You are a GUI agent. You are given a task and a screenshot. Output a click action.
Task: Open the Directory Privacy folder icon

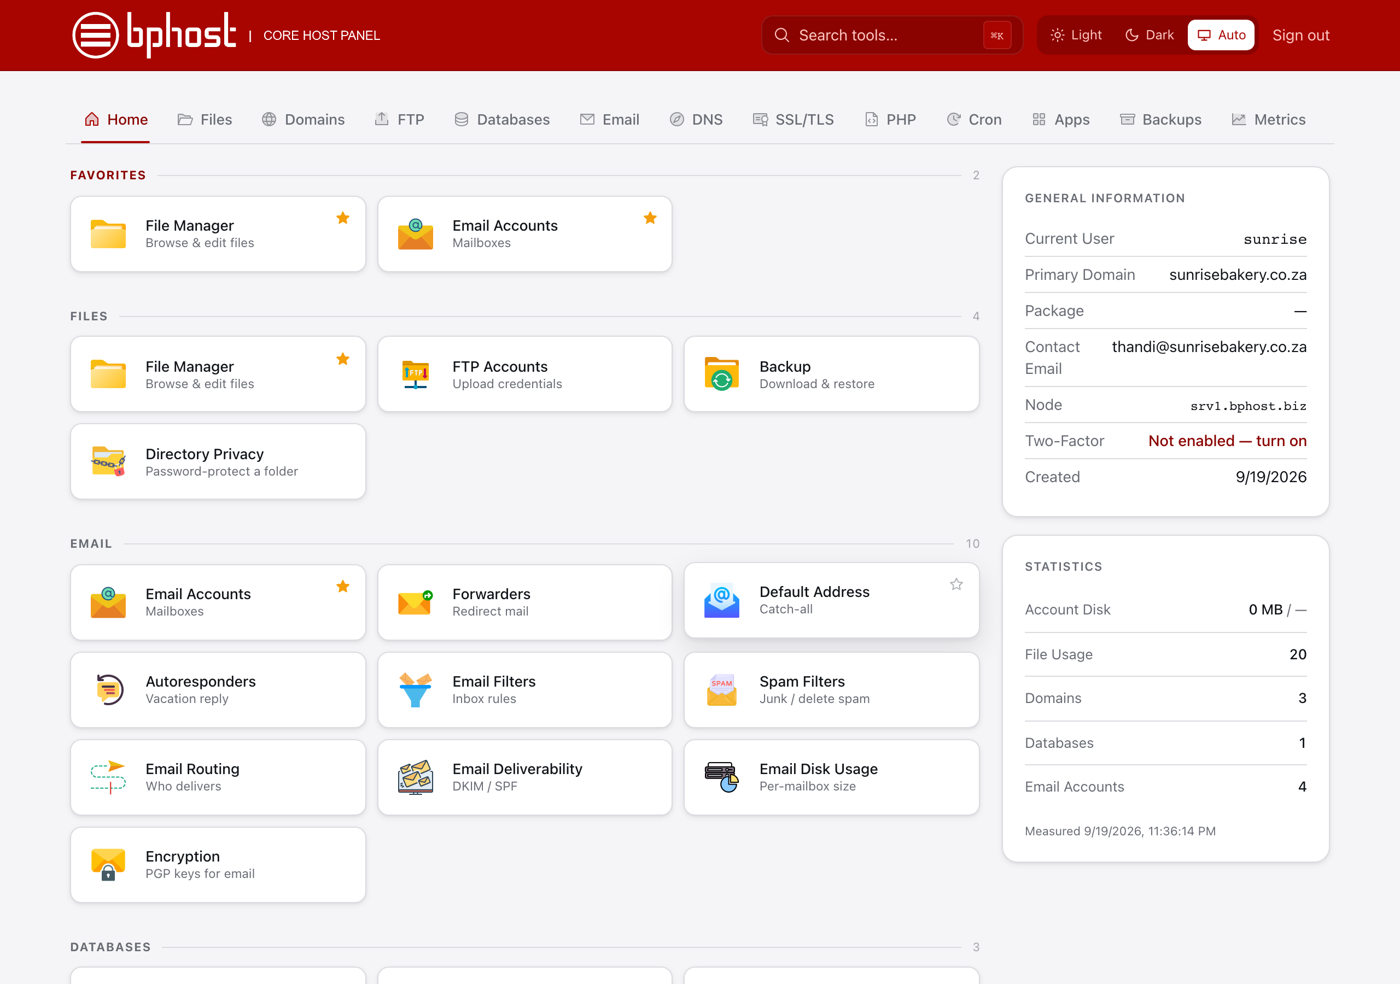(108, 461)
